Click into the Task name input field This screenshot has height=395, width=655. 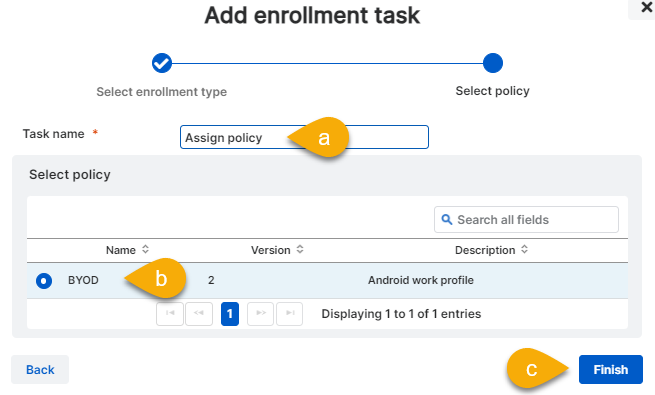[x=304, y=137]
